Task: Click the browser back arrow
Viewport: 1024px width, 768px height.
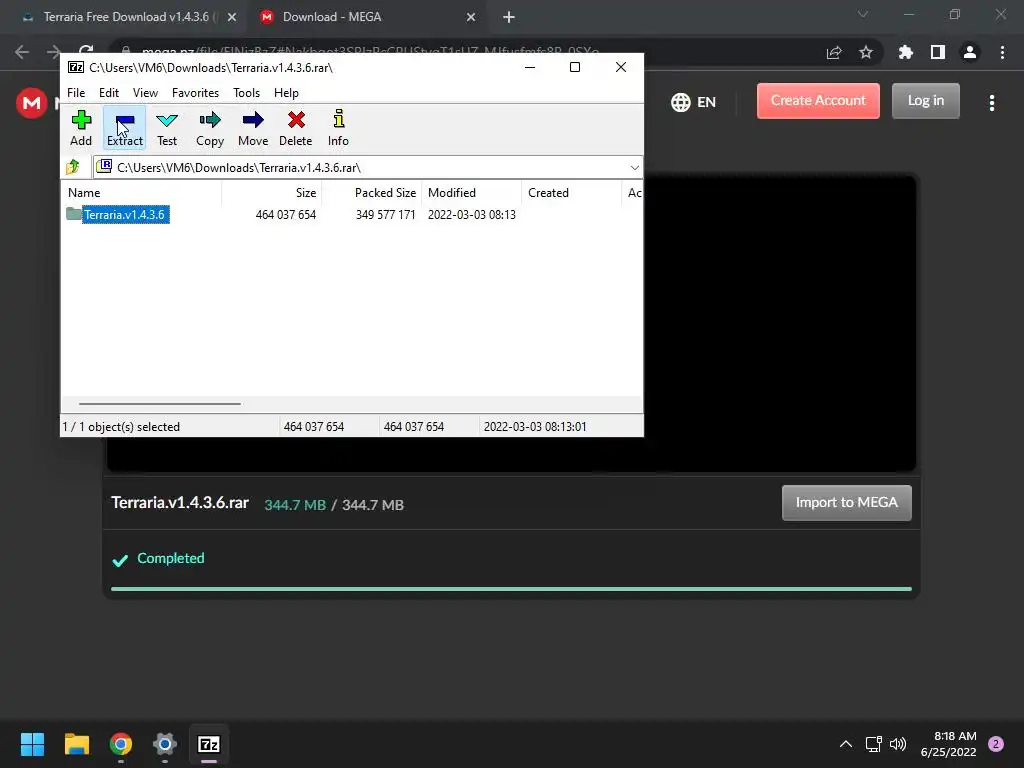Action: click(22, 52)
